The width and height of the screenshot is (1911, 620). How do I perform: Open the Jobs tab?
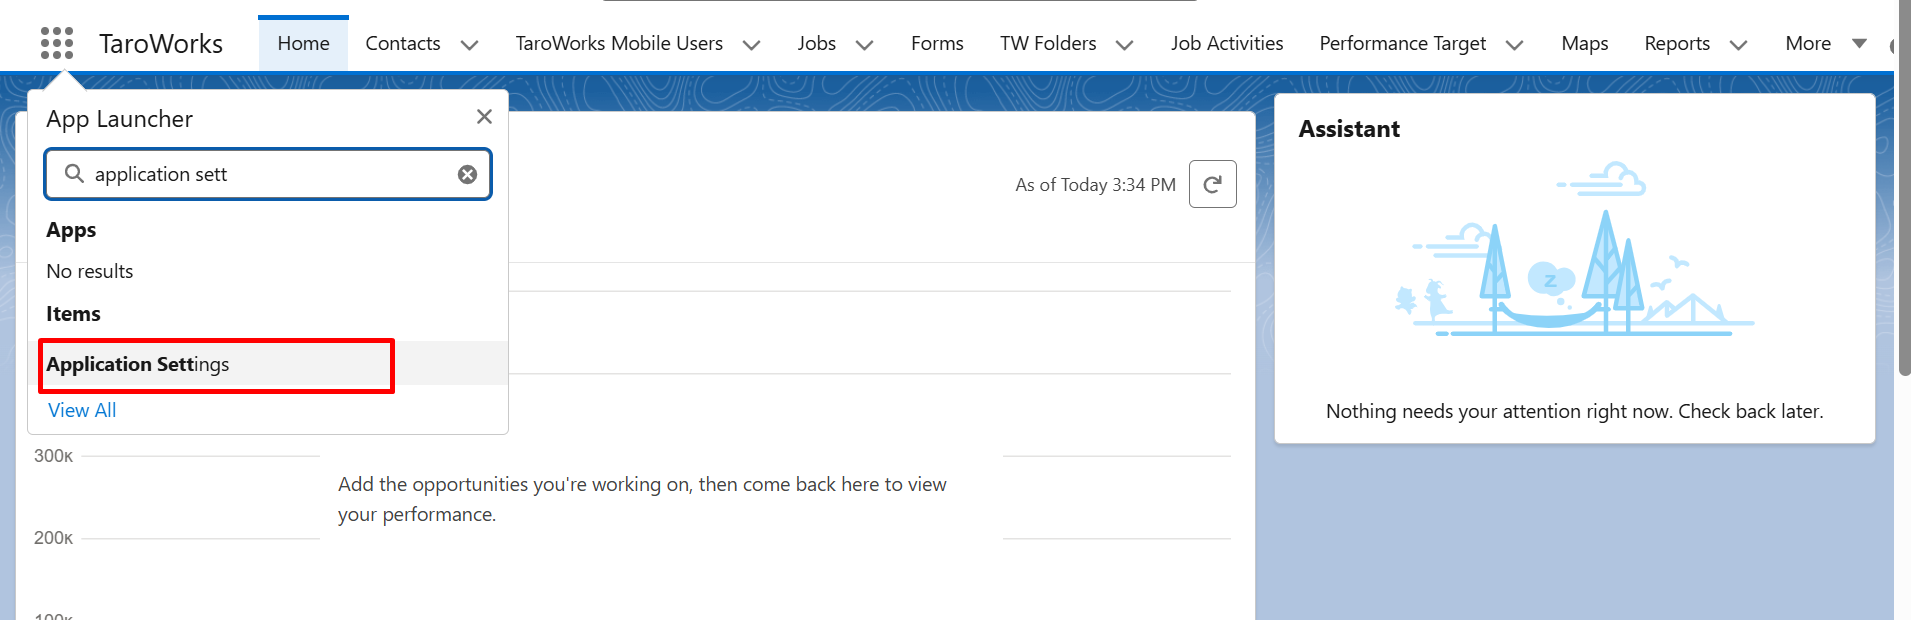pos(816,43)
